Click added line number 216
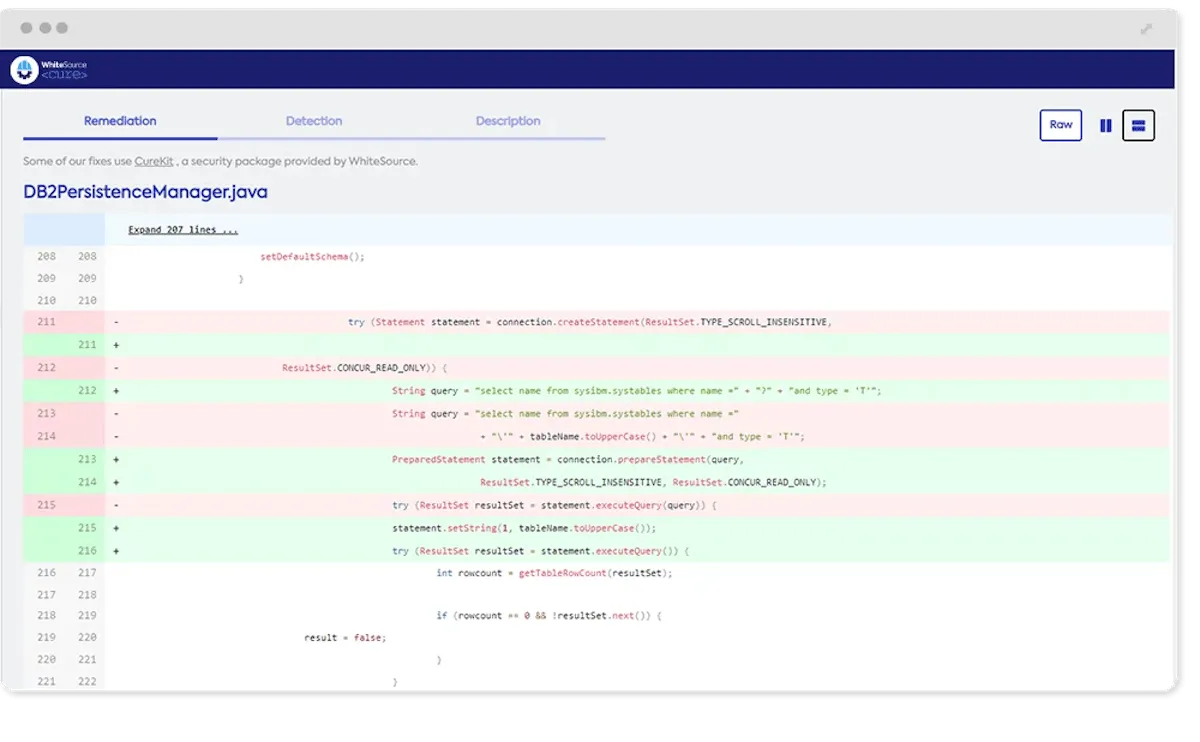Screen dimensions: 1200x742 point(87,551)
